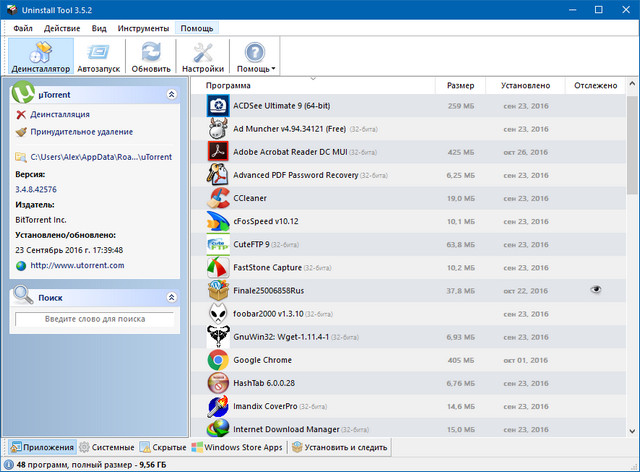Open the Помощь toolbar dropdown arrow
This screenshot has height=472, width=640.
coord(273,69)
